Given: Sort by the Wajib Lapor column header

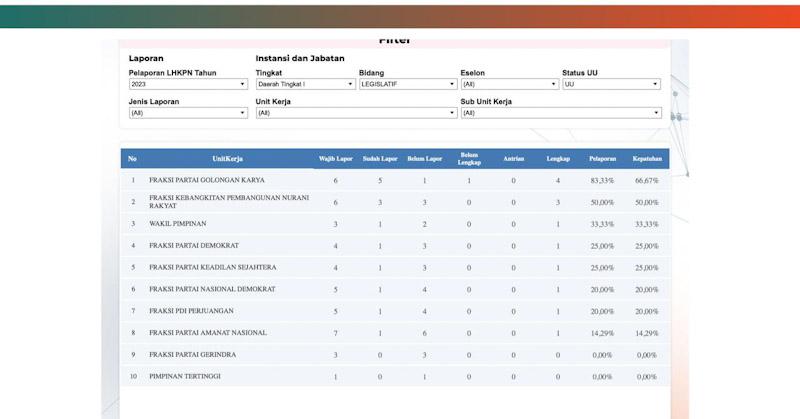Looking at the screenshot, I should (x=336, y=159).
